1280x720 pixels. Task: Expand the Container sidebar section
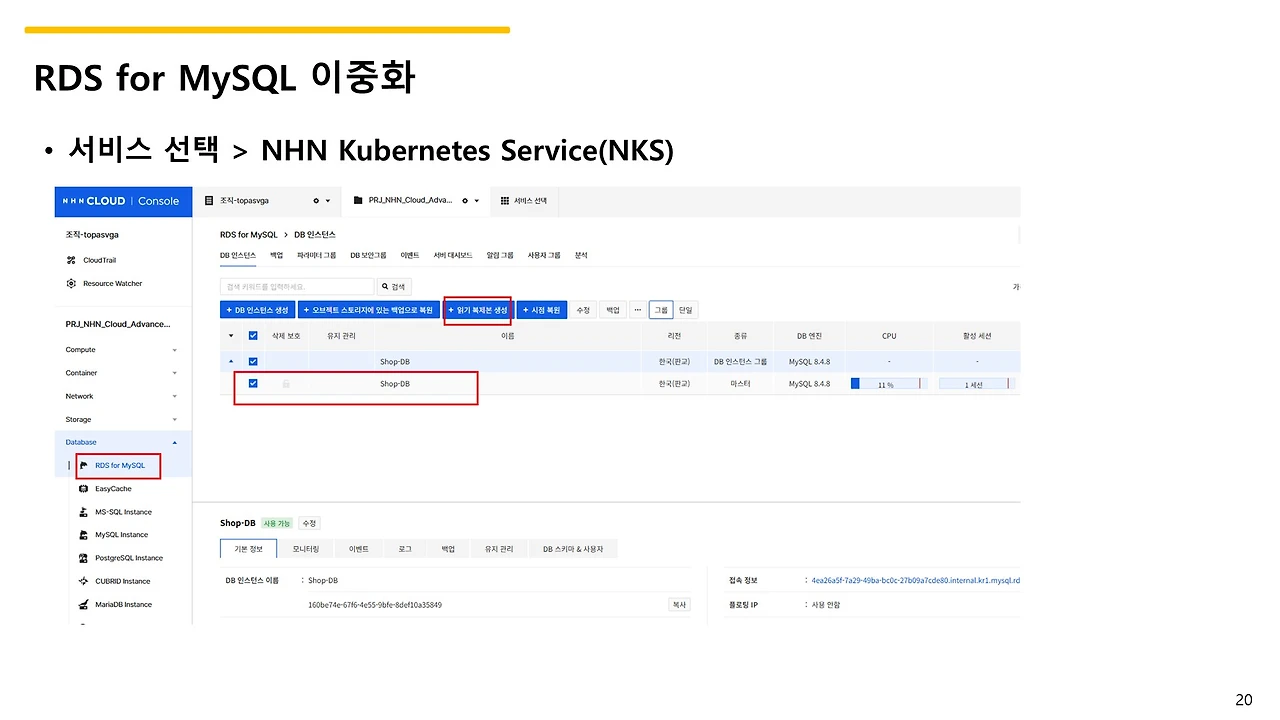(x=175, y=373)
